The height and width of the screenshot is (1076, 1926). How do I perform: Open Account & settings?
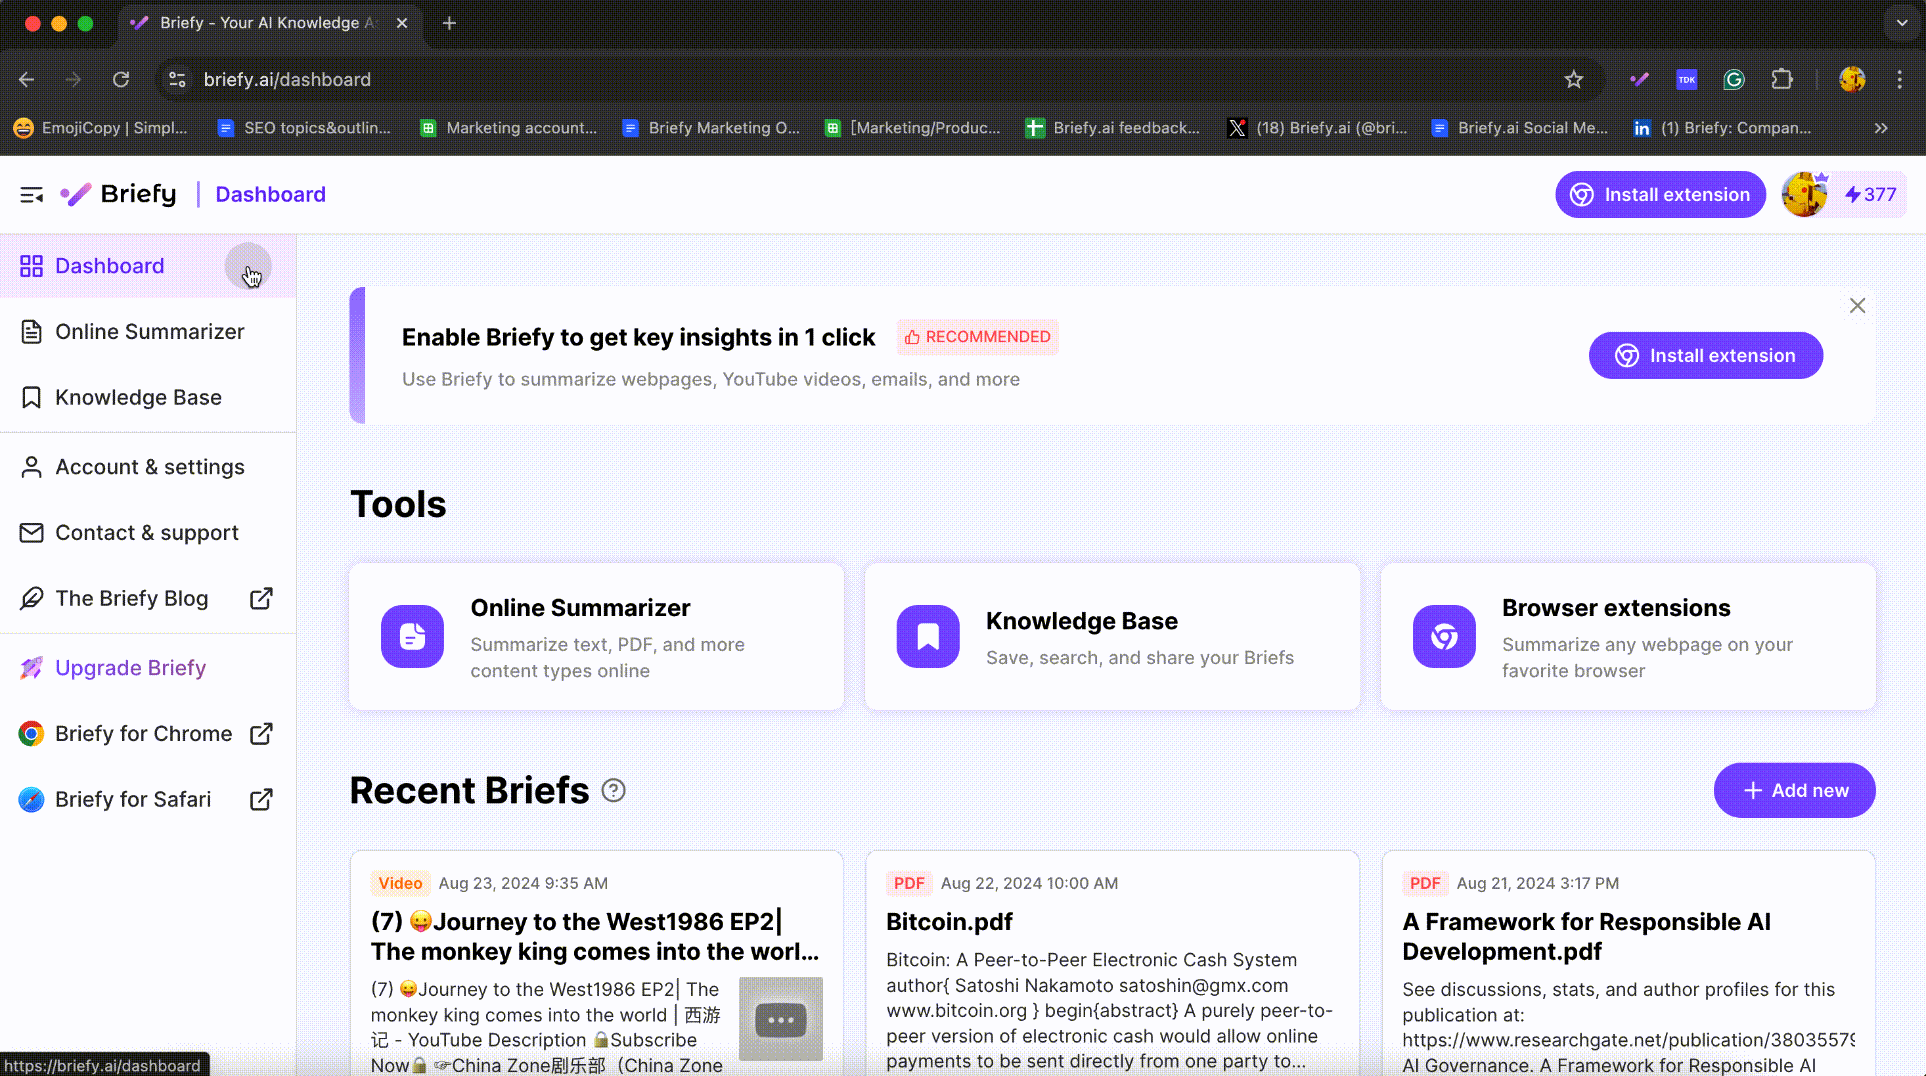click(148, 467)
